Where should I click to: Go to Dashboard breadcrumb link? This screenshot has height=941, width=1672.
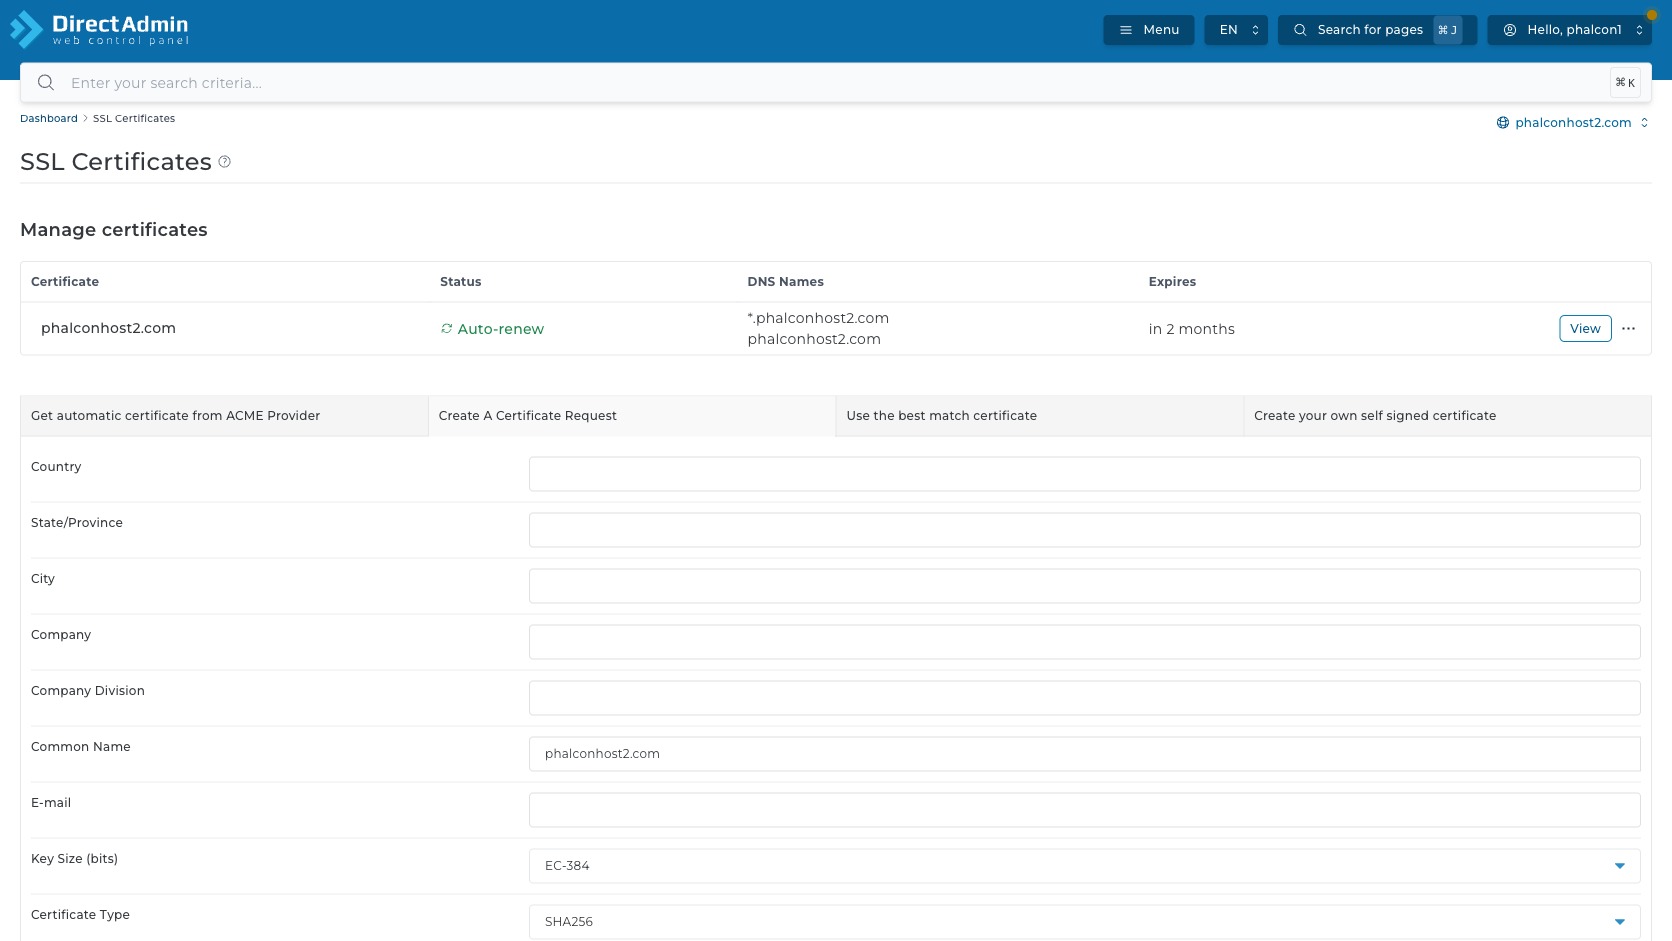coord(49,119)
